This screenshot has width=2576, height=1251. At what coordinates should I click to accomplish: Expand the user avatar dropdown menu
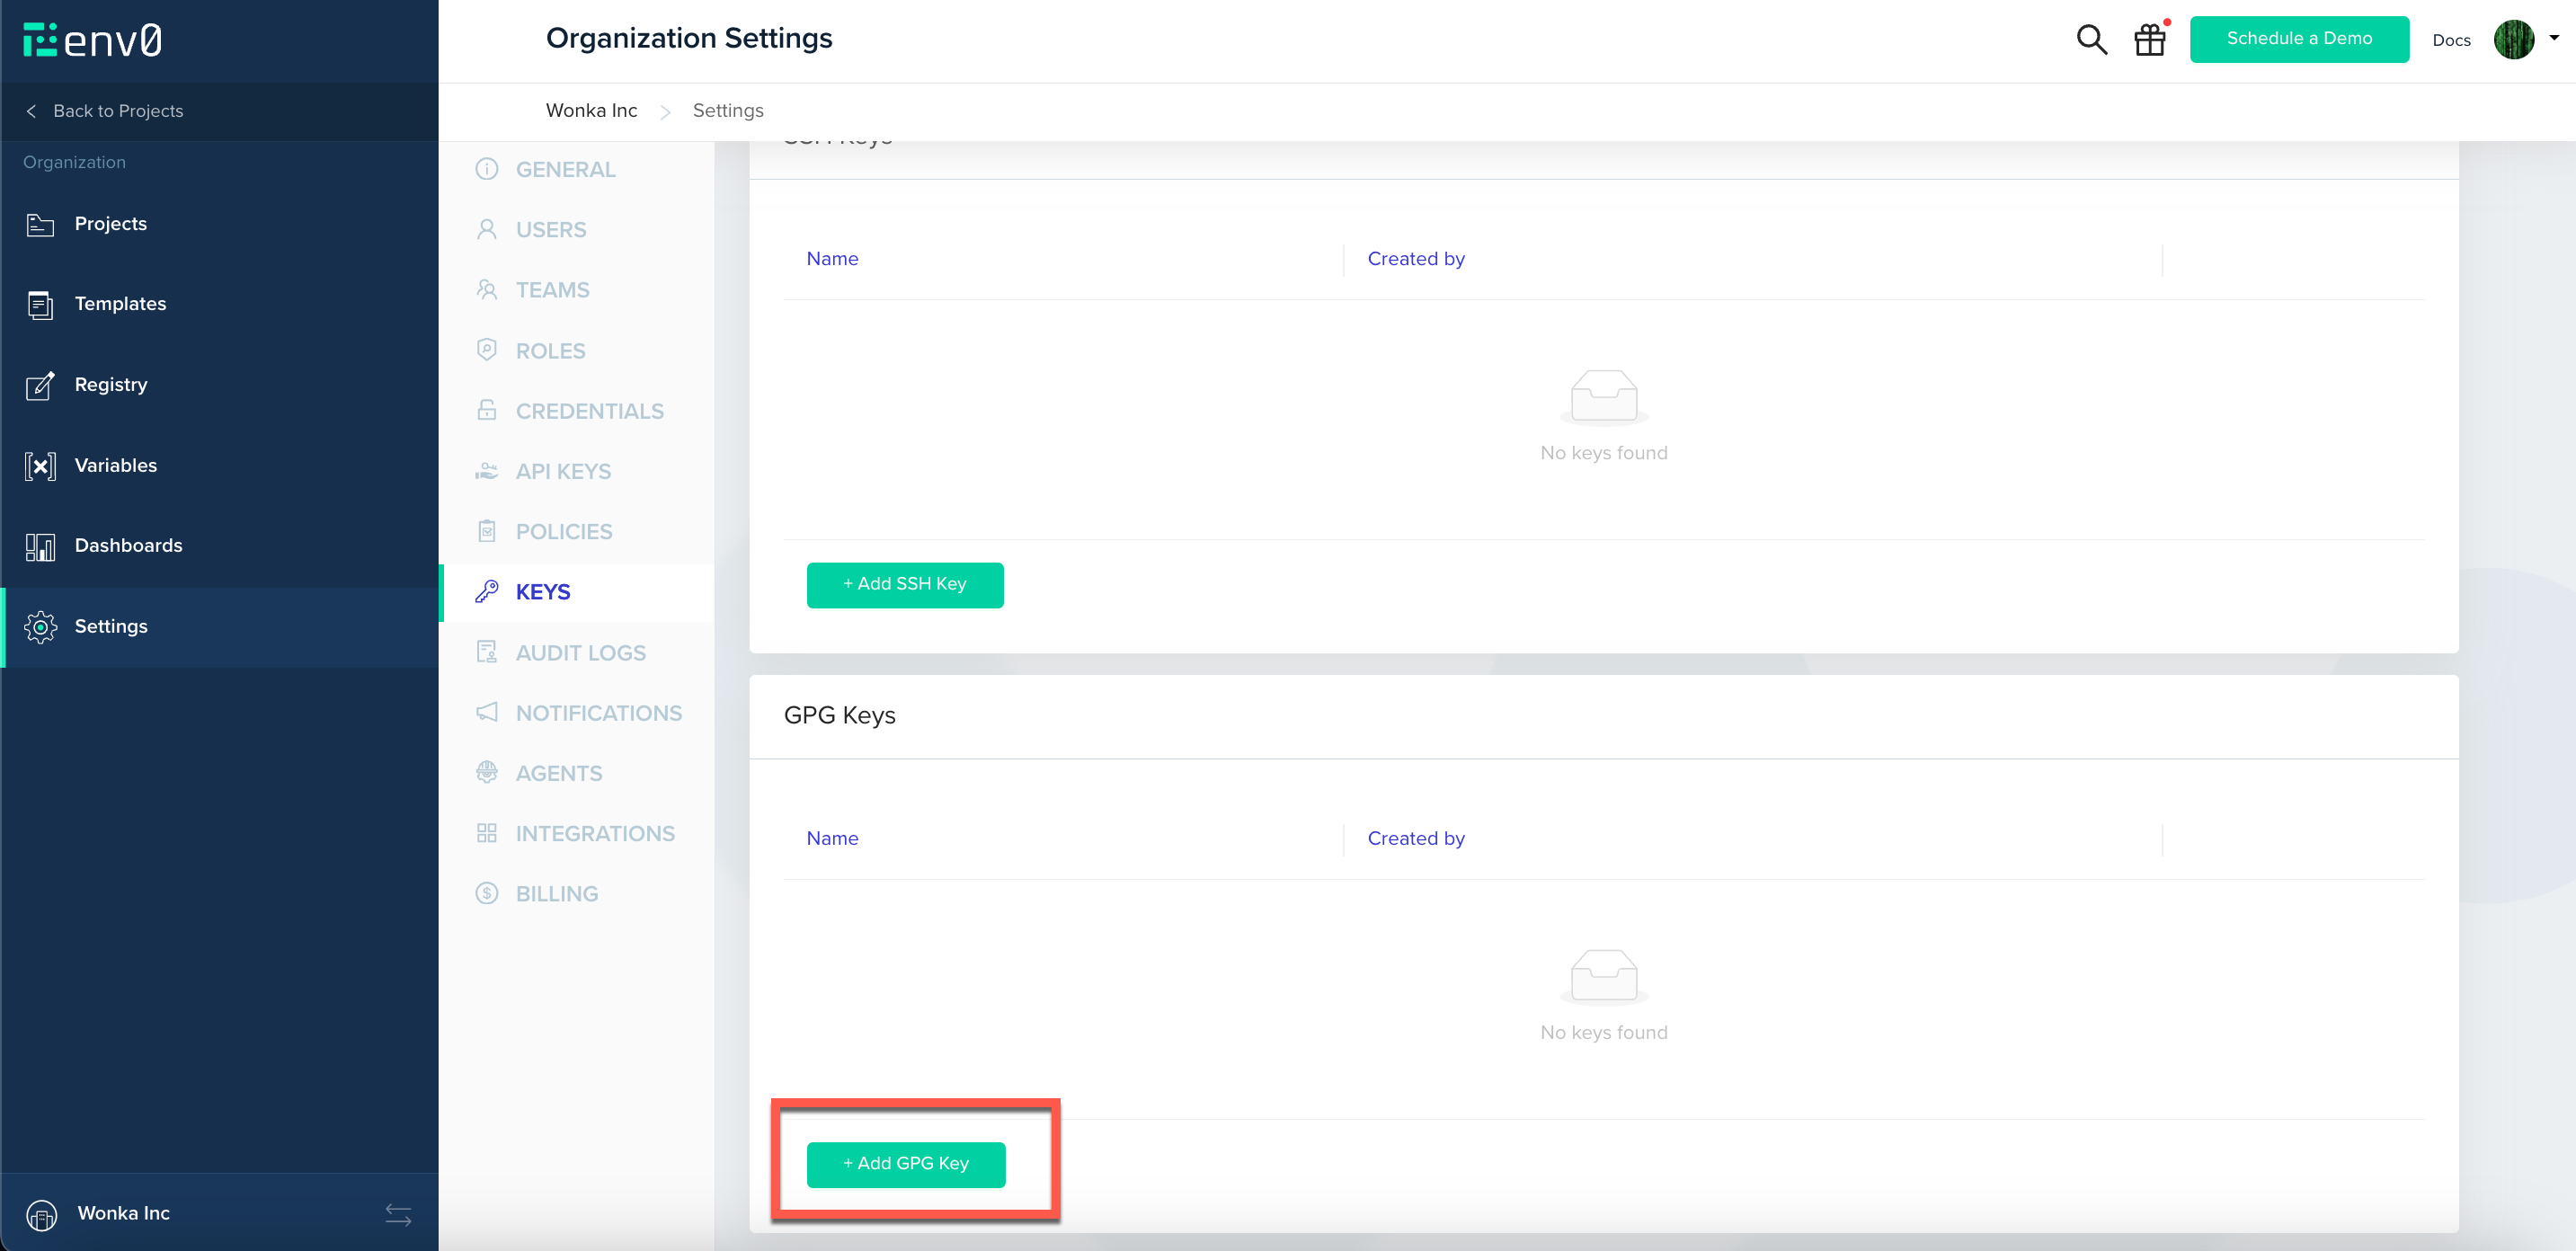2553,39
